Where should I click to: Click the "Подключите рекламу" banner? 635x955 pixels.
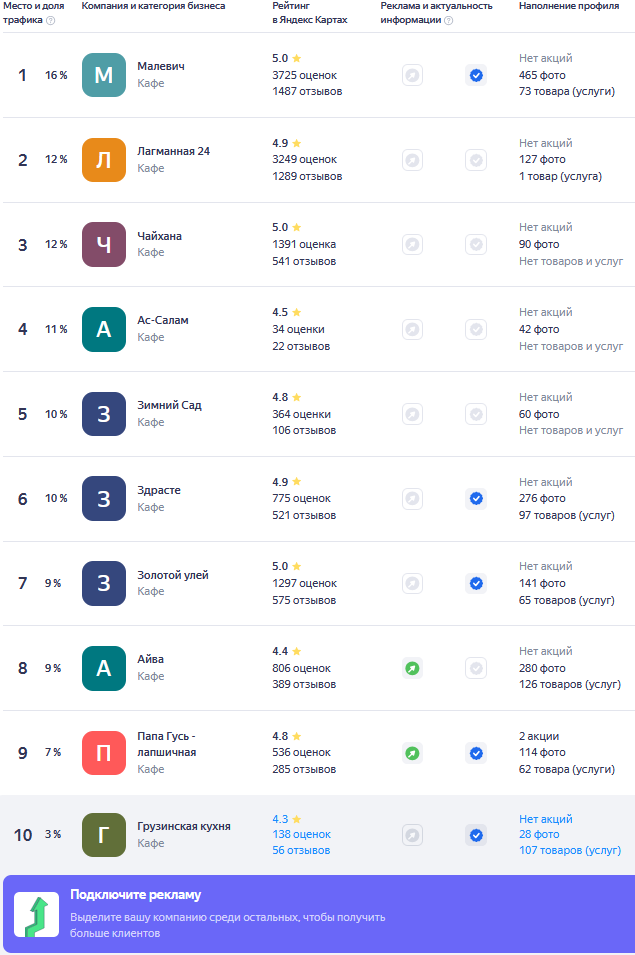(319, 914)
